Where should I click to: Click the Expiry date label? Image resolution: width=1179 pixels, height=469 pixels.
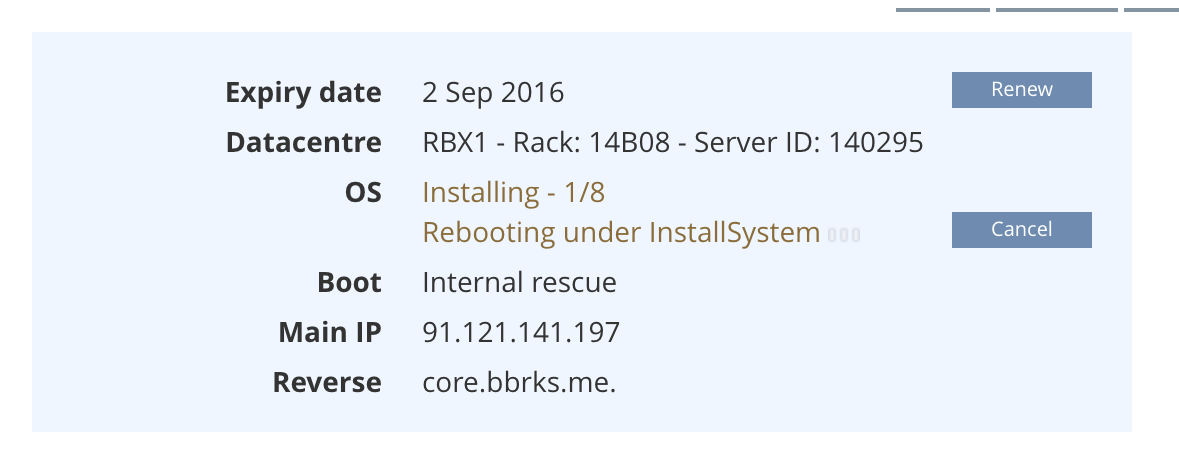point(303,93)
